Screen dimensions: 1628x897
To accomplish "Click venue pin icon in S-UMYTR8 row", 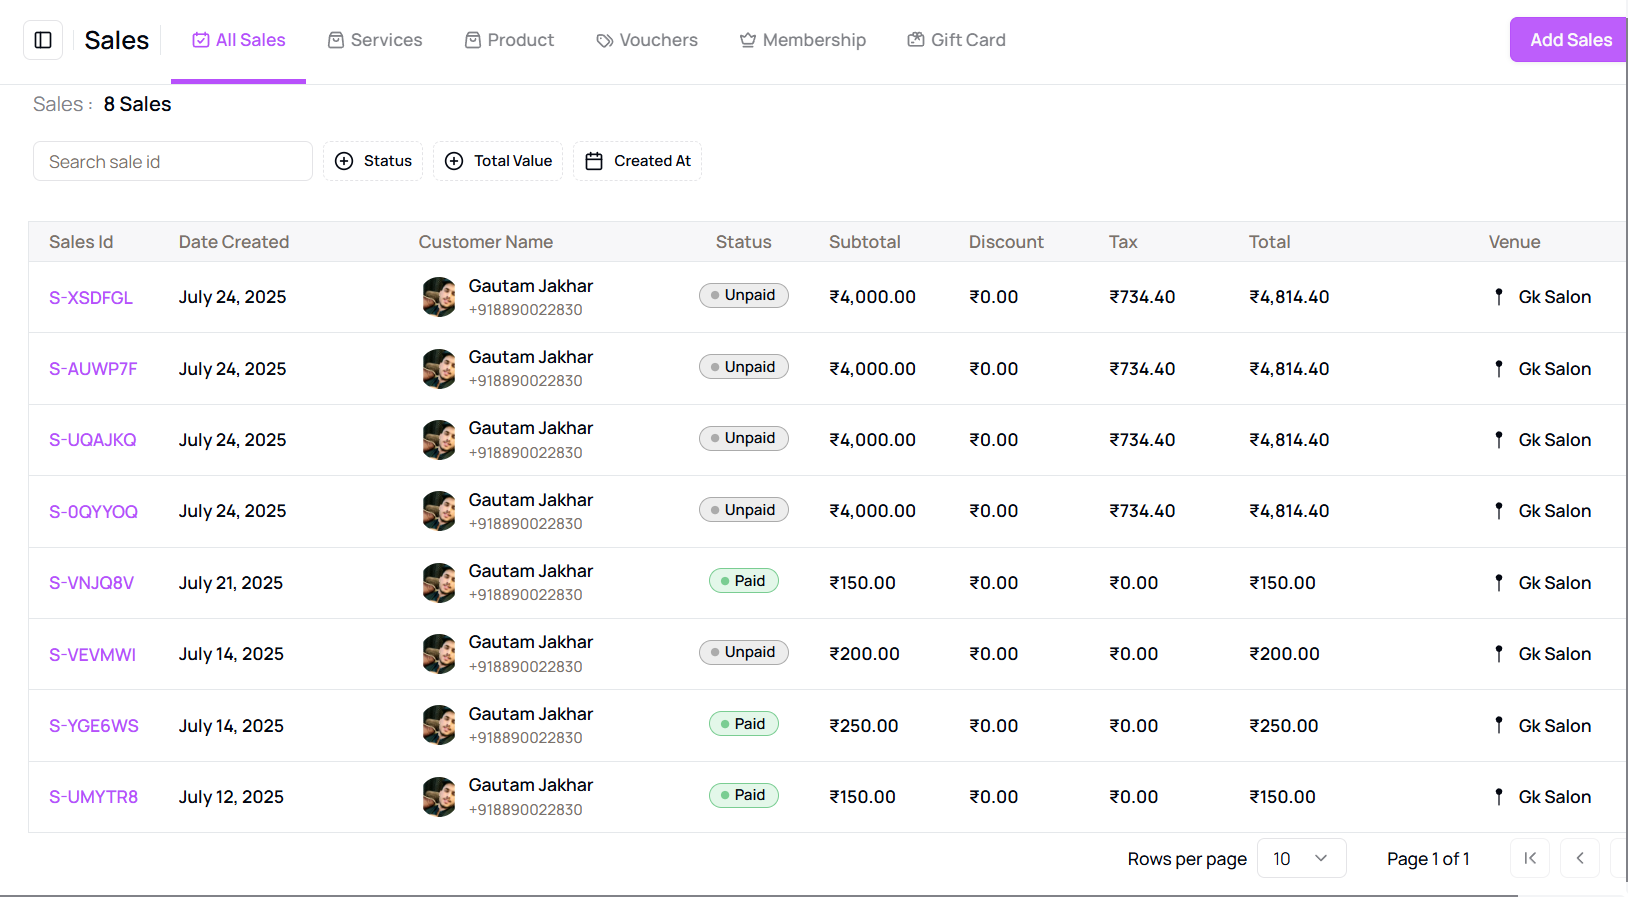I will click(x=1499, y=797).
